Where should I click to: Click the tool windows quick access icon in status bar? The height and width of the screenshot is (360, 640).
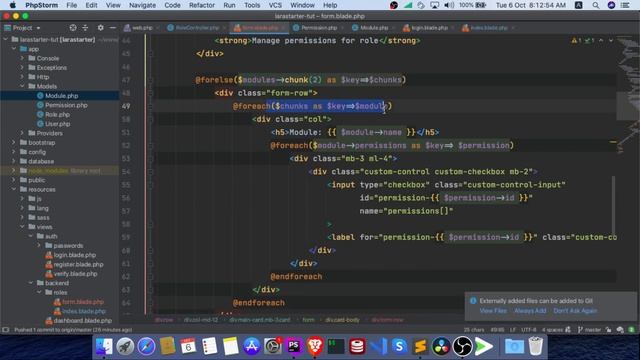click(5, 330)
